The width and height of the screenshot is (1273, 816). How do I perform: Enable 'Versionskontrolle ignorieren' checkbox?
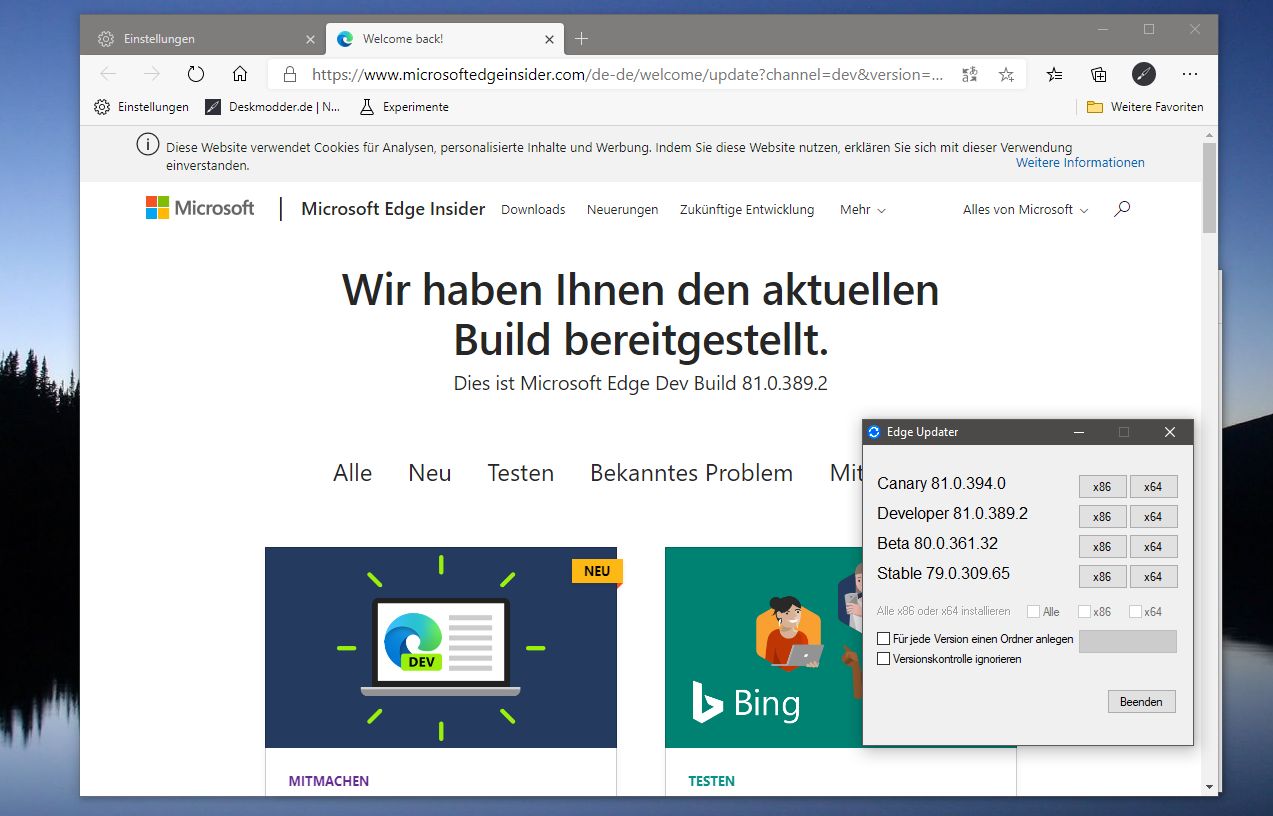[883, 659]
